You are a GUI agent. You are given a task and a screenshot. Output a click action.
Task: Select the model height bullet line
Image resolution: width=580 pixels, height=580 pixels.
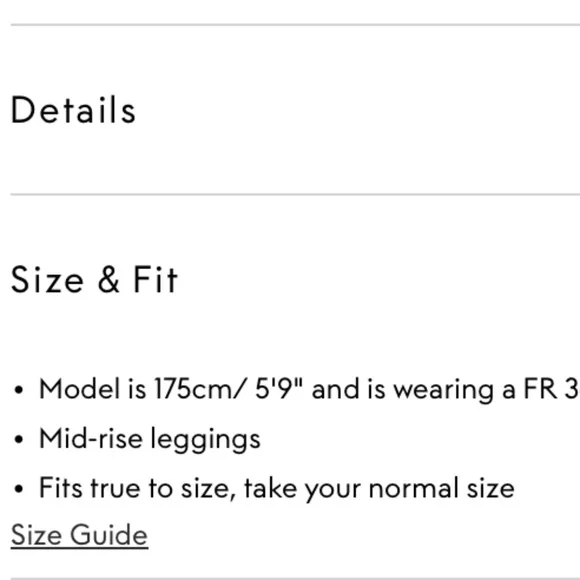click(x=309, y=390)
